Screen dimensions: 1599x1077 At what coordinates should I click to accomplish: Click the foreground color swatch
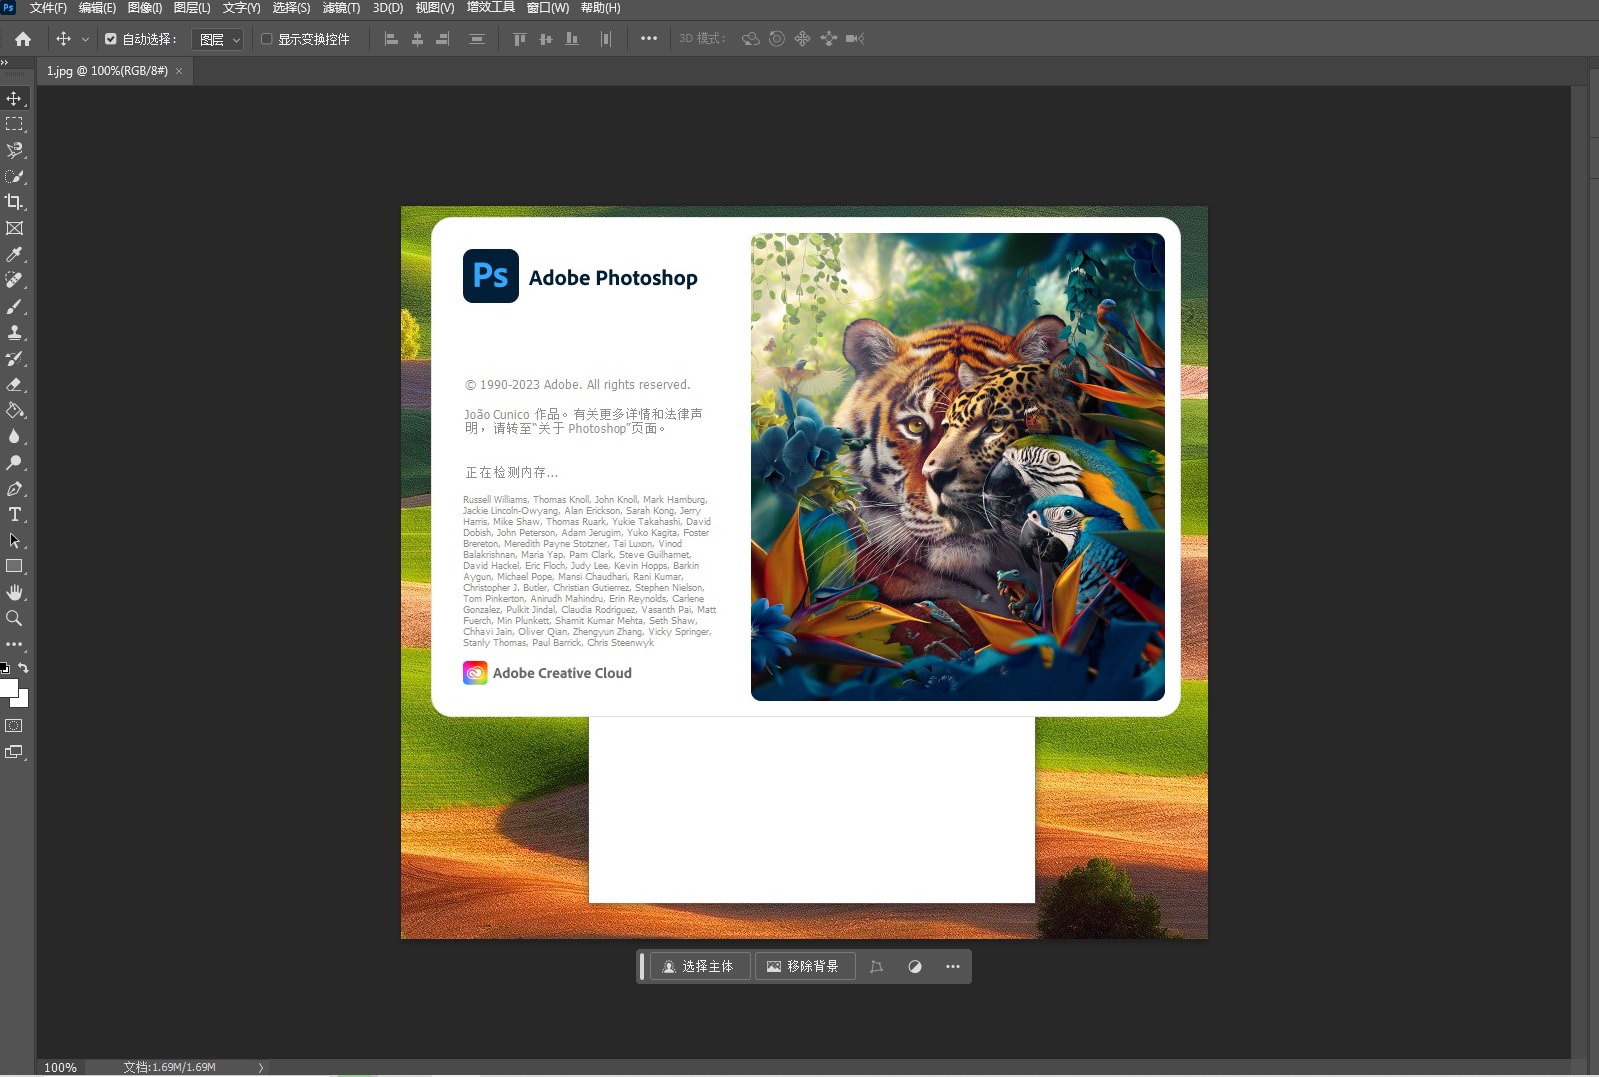8,688
